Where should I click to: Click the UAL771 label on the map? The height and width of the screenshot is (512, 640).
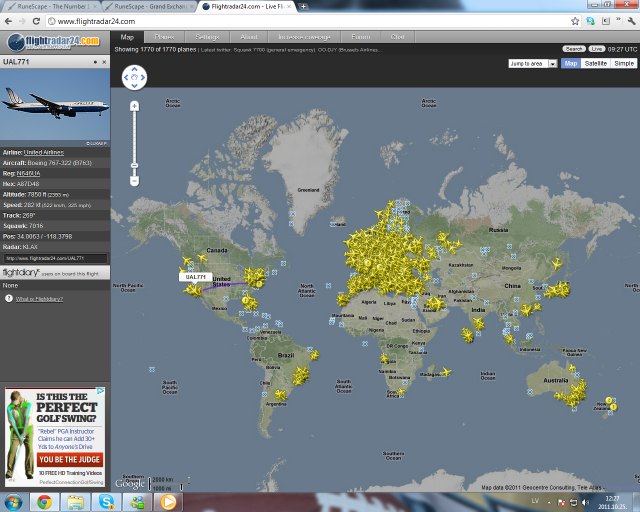coord(196,277)
